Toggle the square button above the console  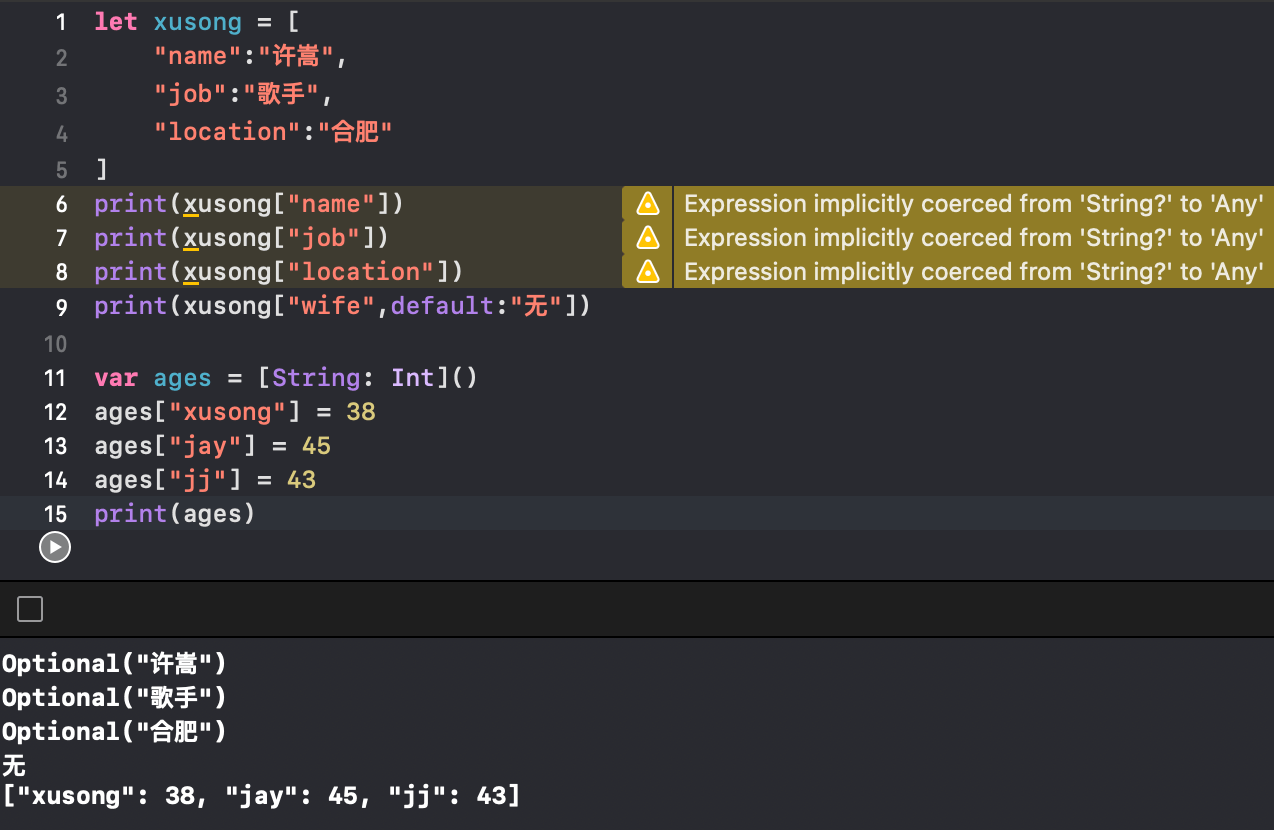(x=30, y=609)
